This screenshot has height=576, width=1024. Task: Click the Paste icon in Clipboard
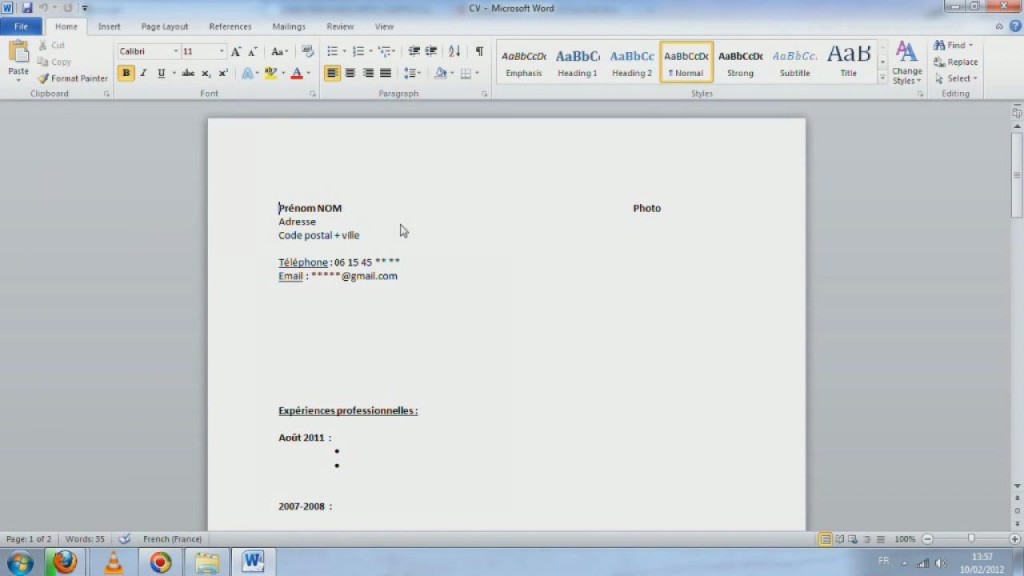[x=18, y=56]
